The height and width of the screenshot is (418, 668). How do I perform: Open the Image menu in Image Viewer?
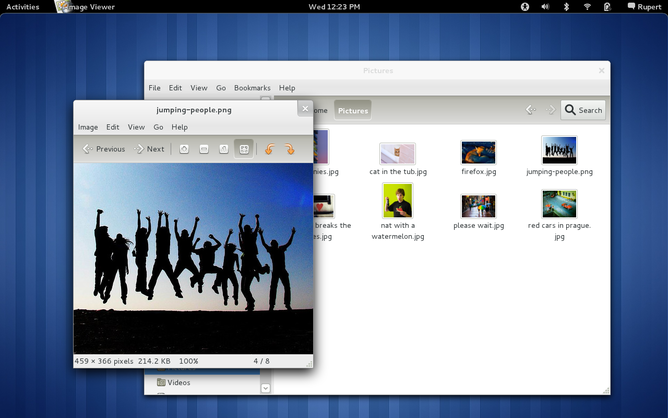click(x=88, y=127)
